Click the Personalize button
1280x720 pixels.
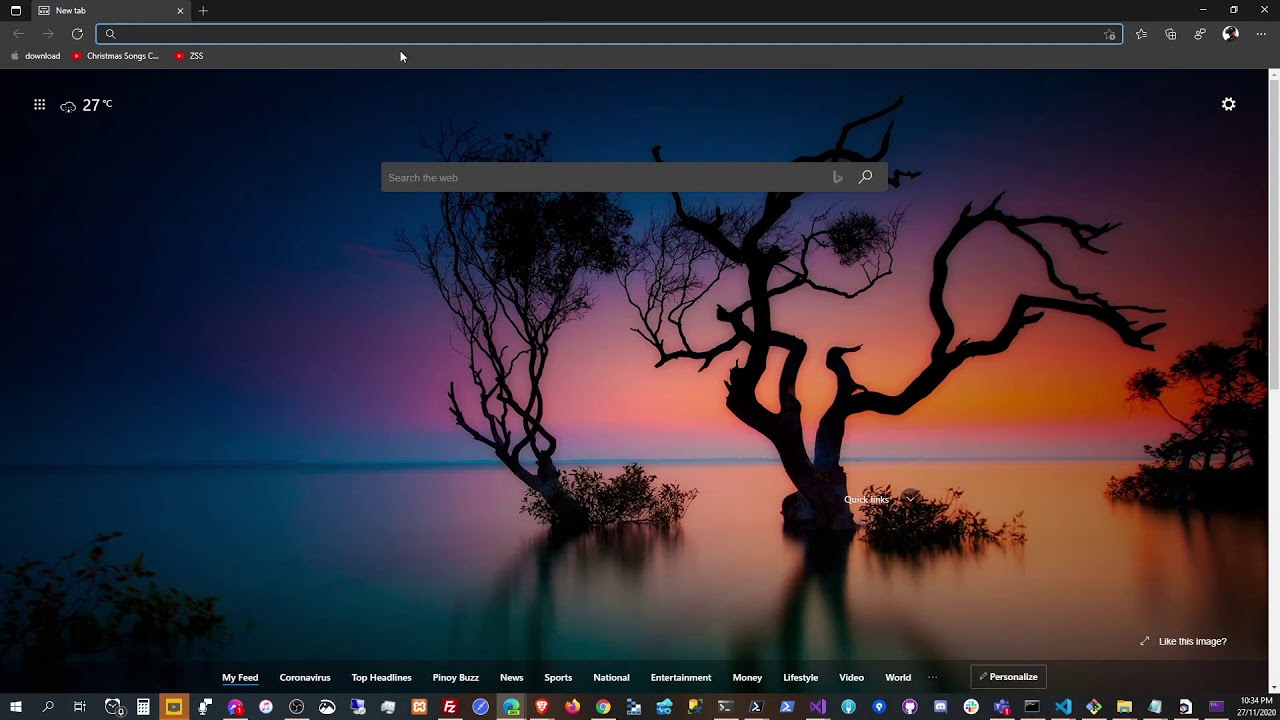(x=1008, y=677)
